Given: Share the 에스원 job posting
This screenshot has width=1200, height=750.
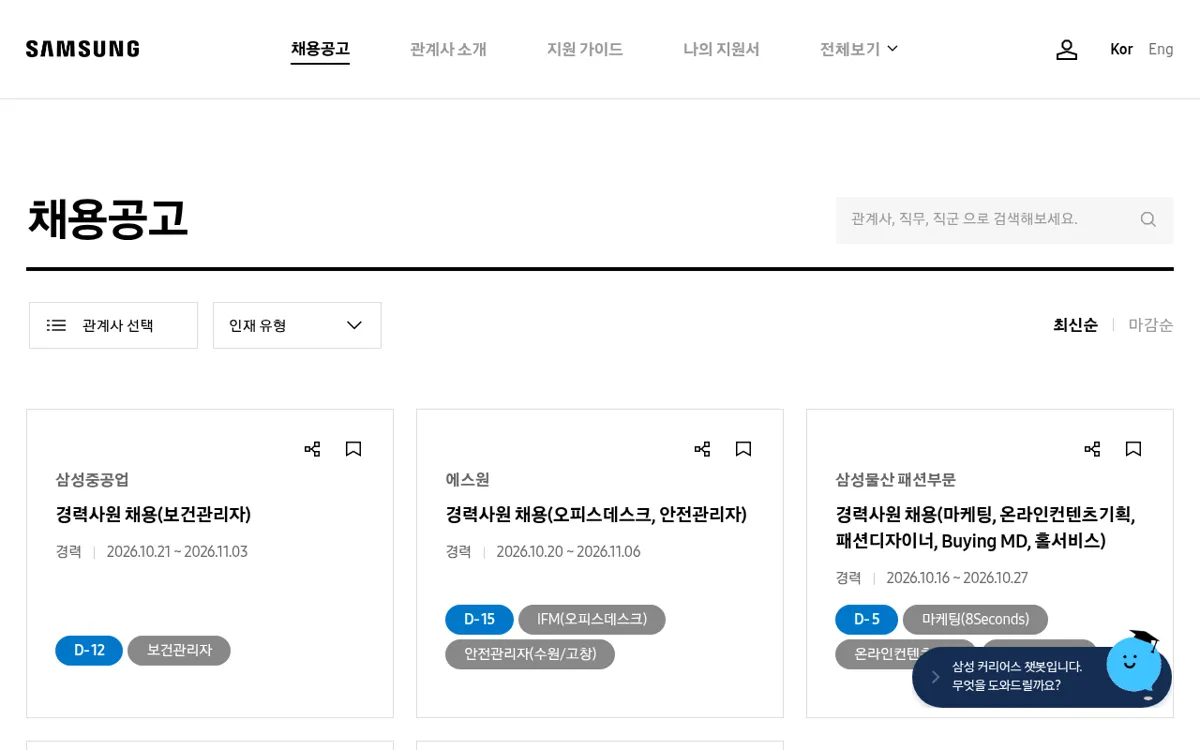Looking at the screenshot, I should (x=702, y=449).
